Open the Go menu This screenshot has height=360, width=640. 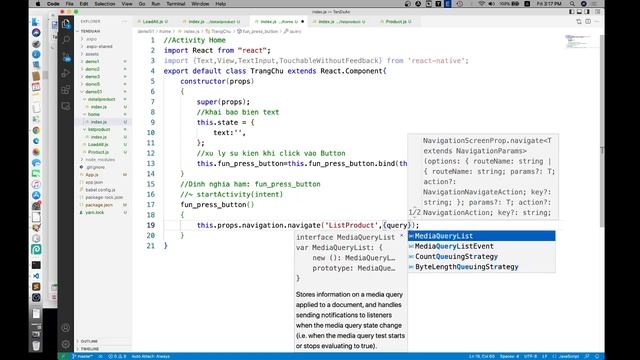pos(142,4)
